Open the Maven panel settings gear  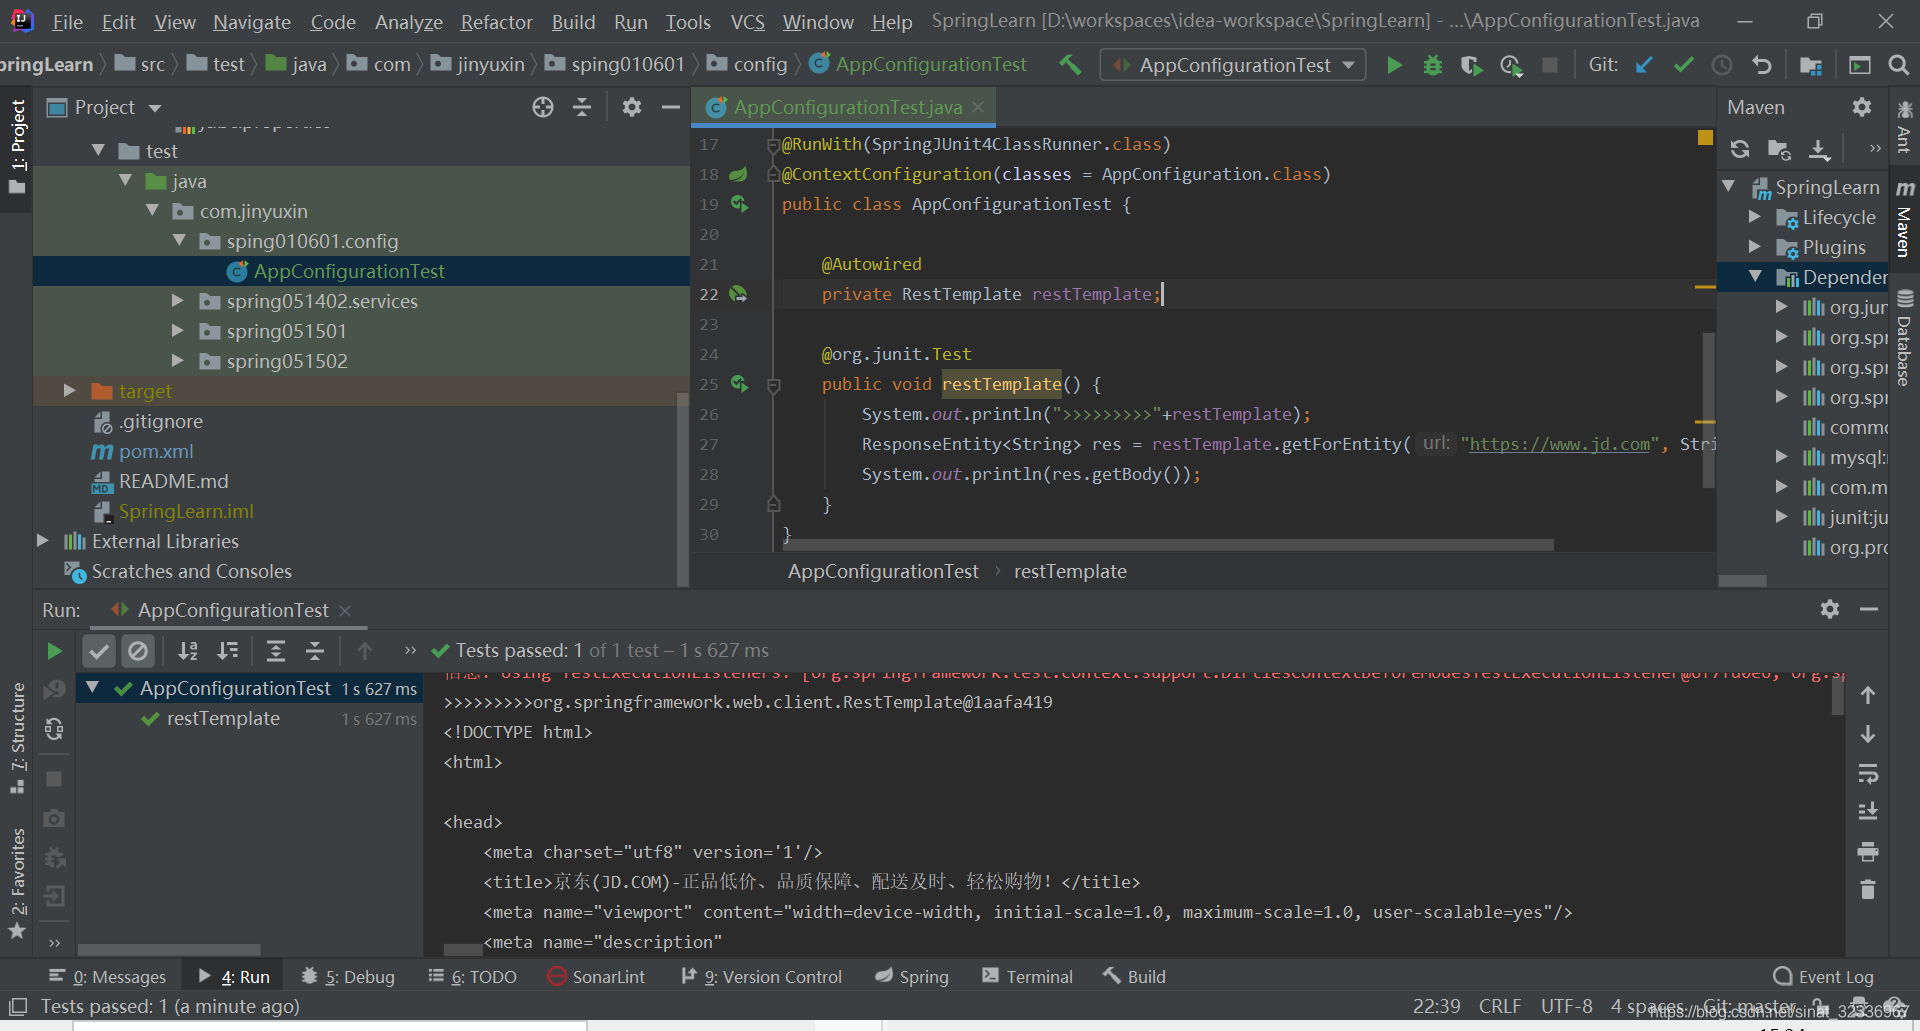pyautogui.click(x=1861, y=107)
